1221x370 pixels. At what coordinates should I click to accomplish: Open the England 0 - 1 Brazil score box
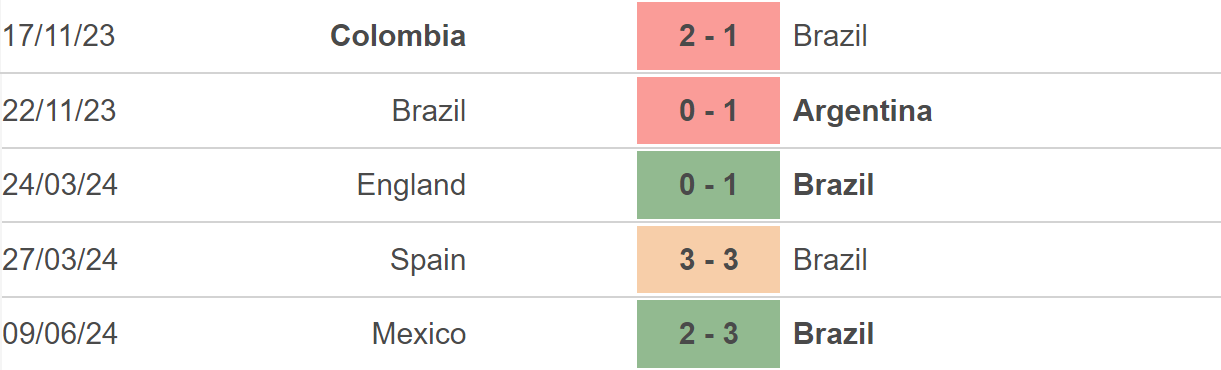pyautogui.click(x=708, y=185)
